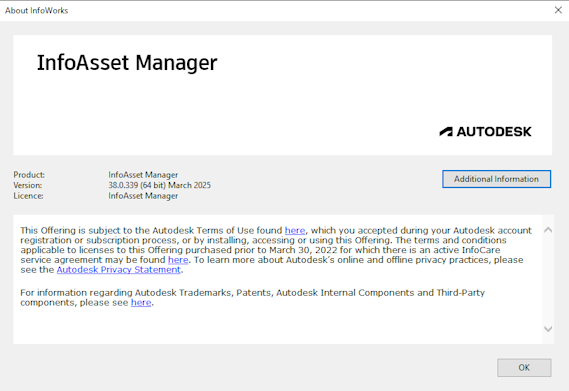Click the InfoAsset Manager large heading
The height and width of the screenshot is (391, 569).
tap(127, 63)
